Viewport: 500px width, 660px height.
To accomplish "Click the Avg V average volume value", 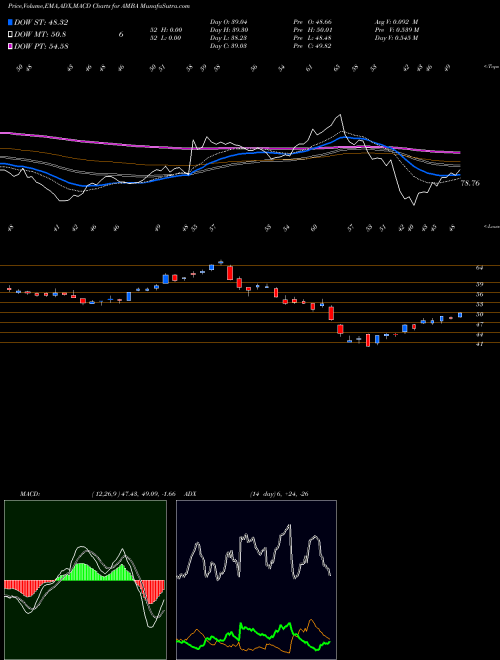I will pos(398,21).
